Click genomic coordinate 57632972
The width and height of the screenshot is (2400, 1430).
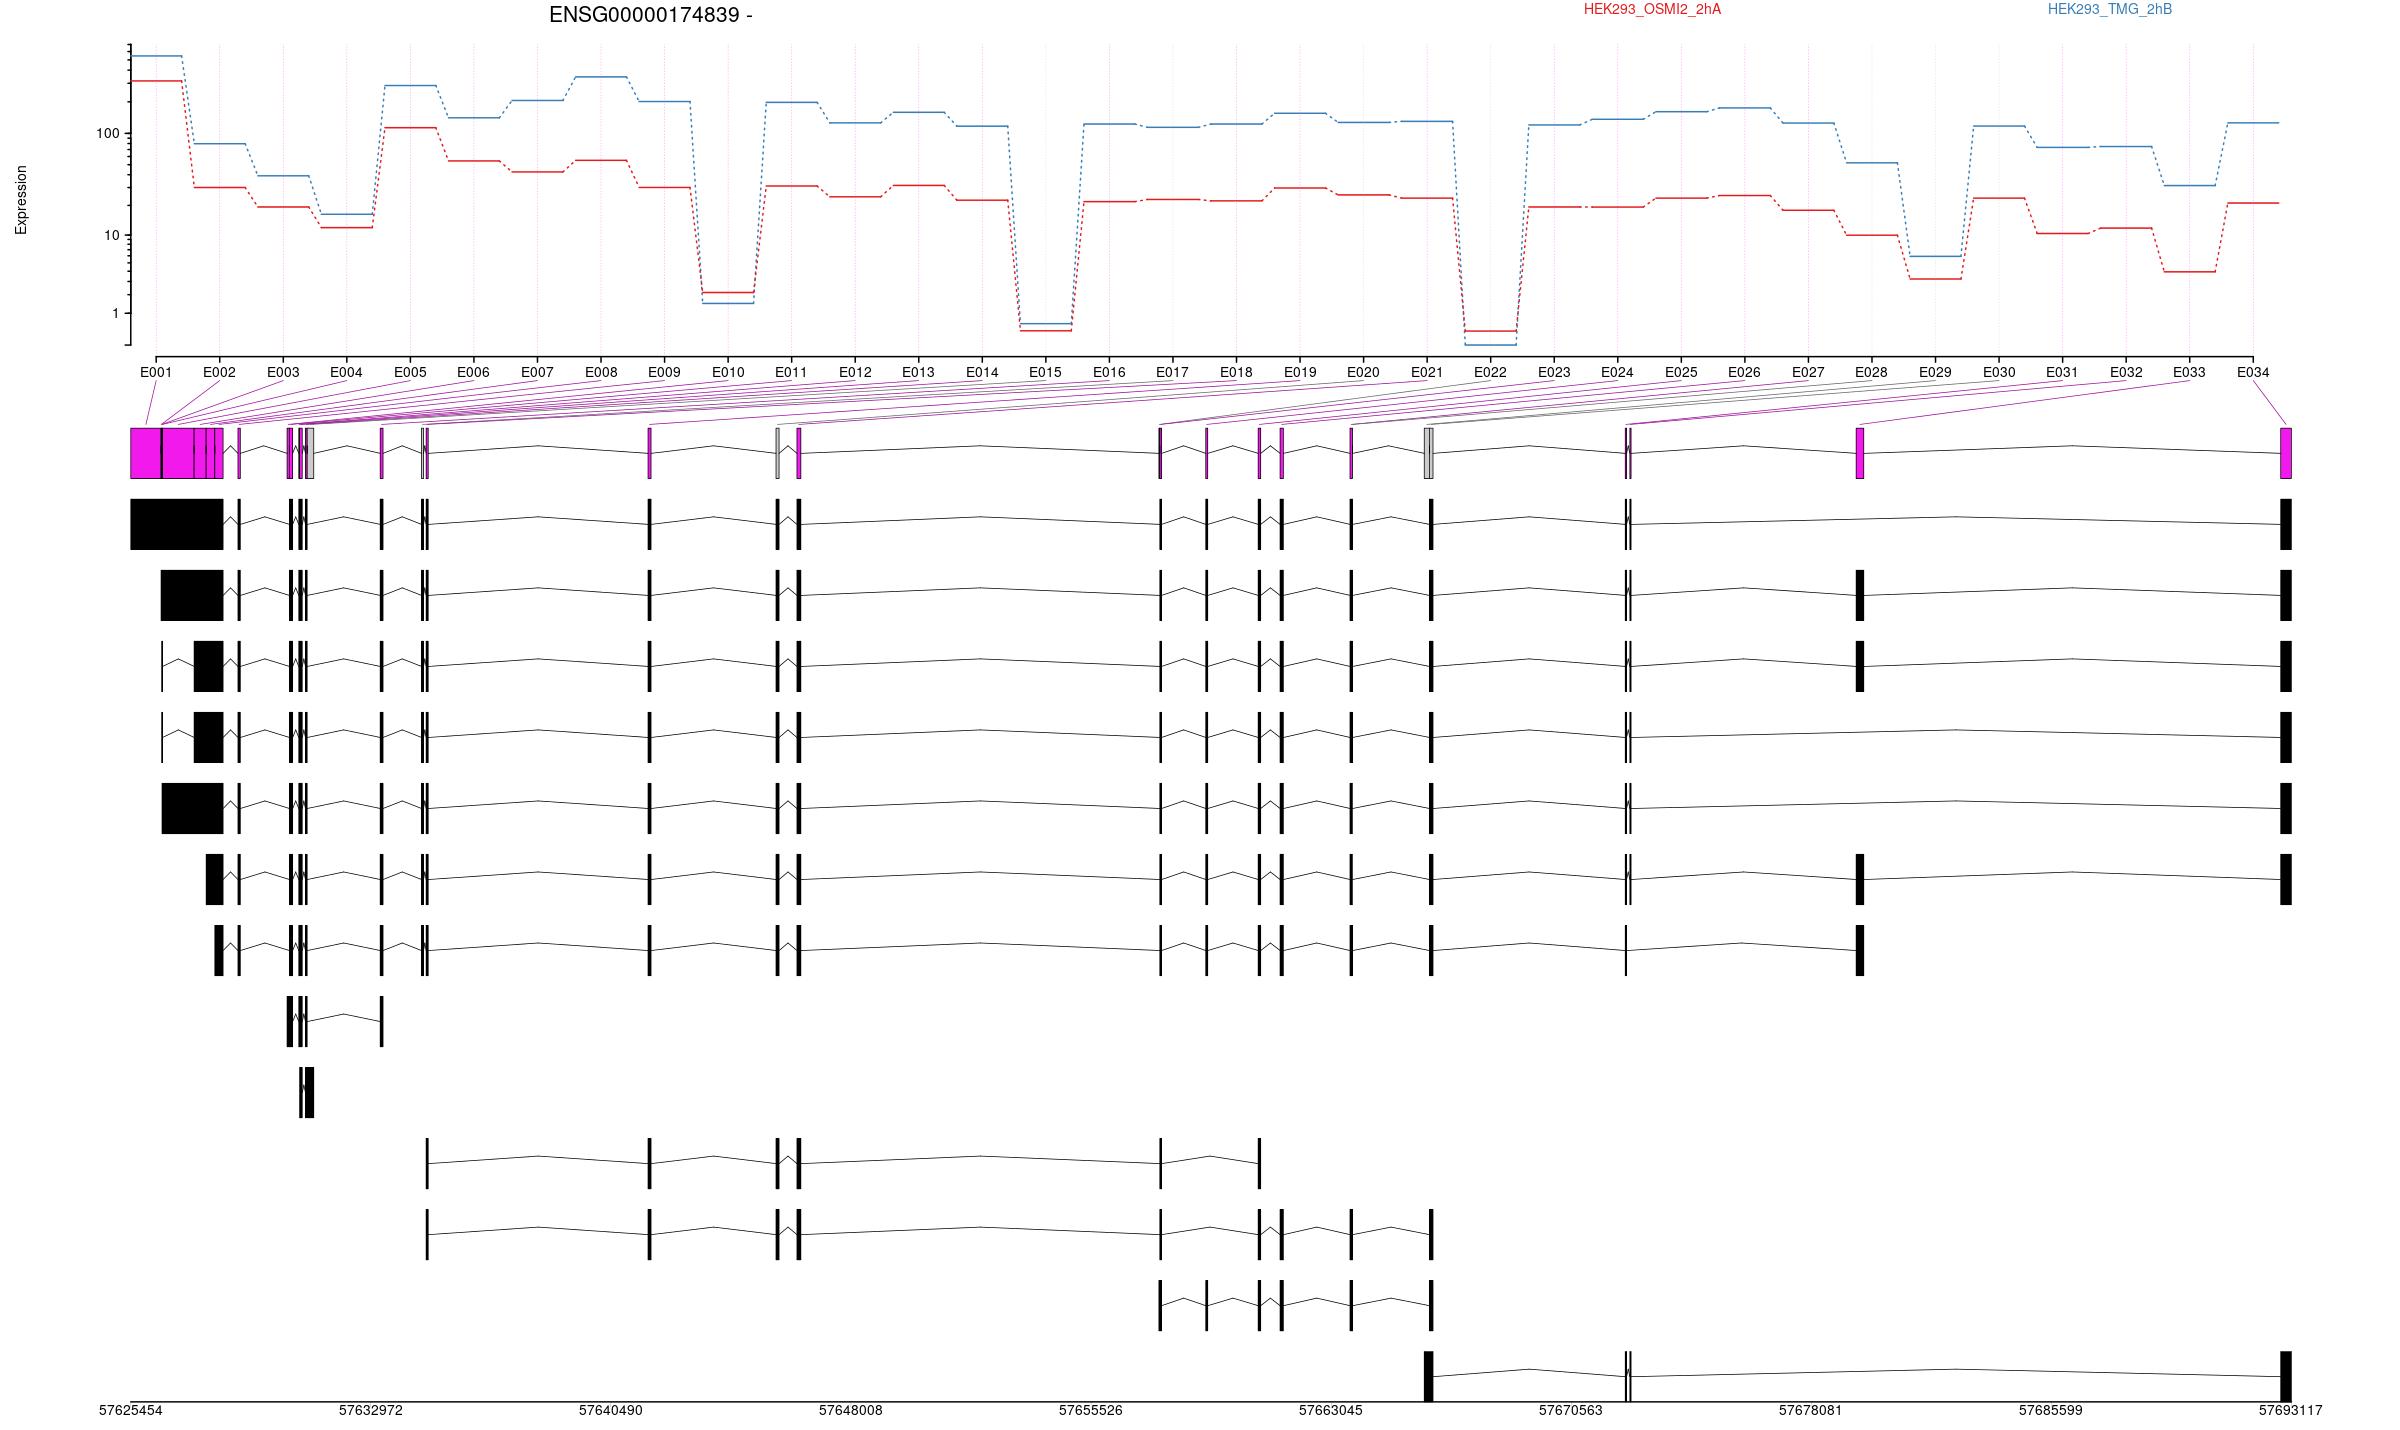pyautogui.click(x=370, y=1410)
